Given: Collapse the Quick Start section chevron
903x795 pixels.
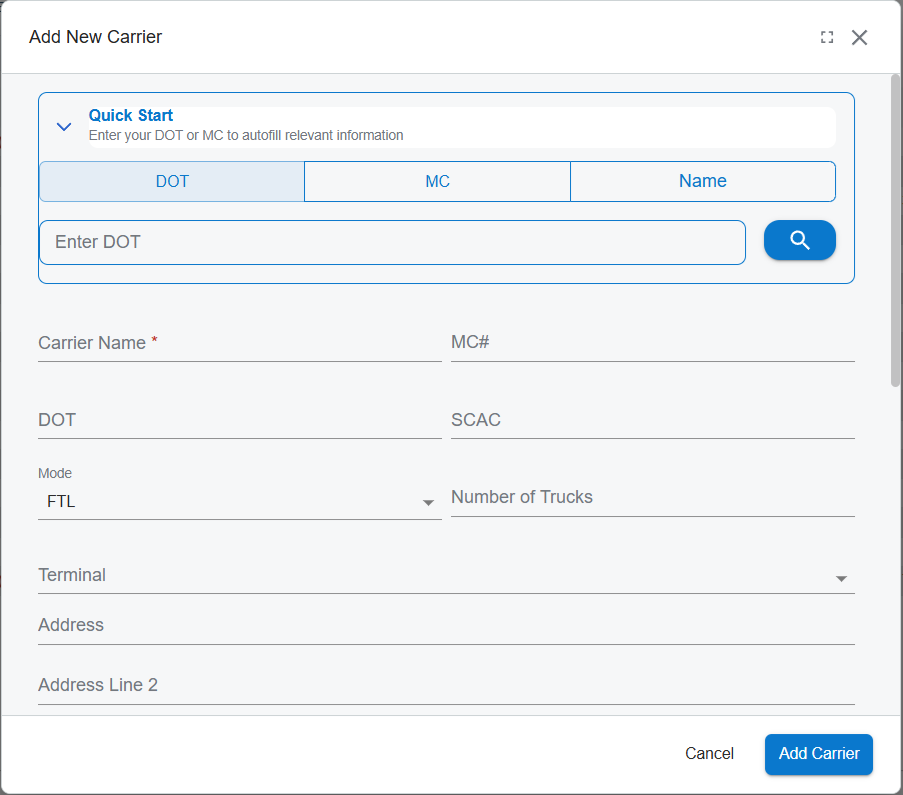Looking at the screenshot, I should coord(64,127).
